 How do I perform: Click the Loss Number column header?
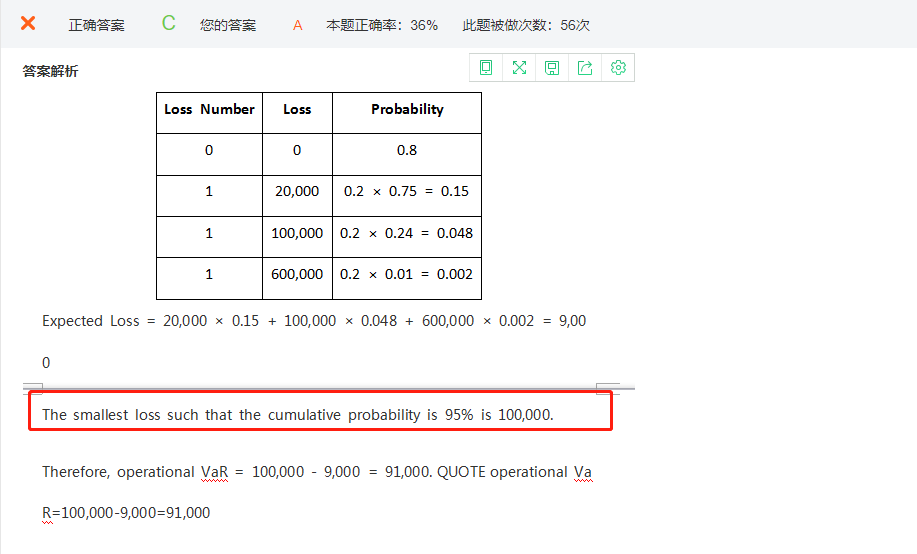pos(209,110)
